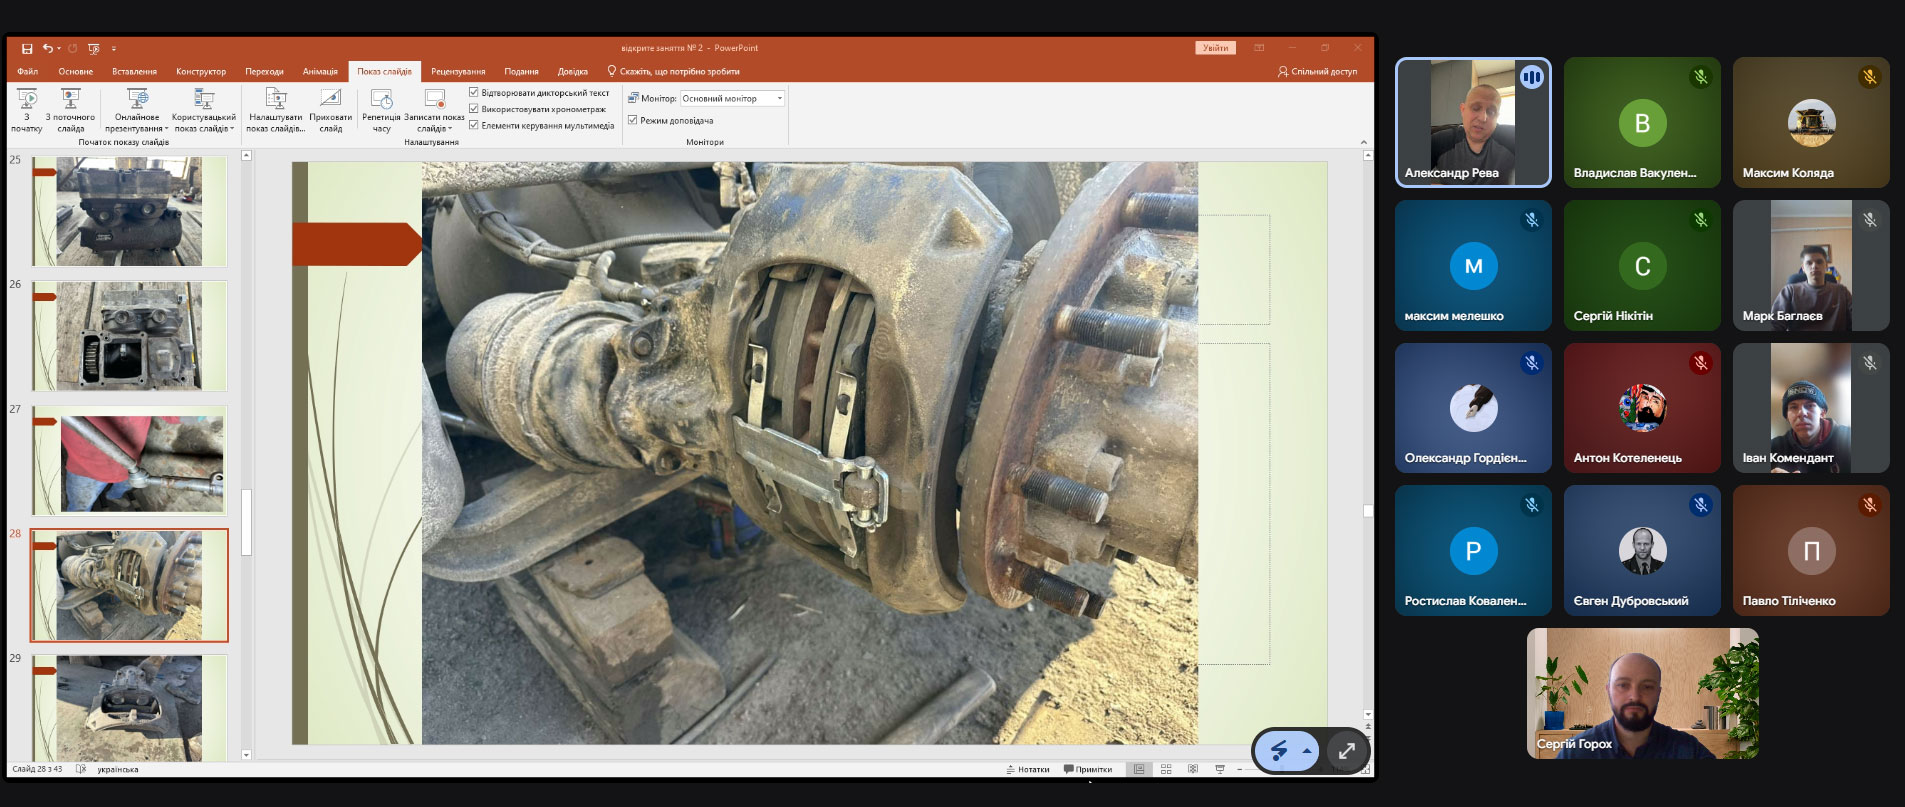
Task: Click the Нотатки button in status bar
Action: [1027, 769]
